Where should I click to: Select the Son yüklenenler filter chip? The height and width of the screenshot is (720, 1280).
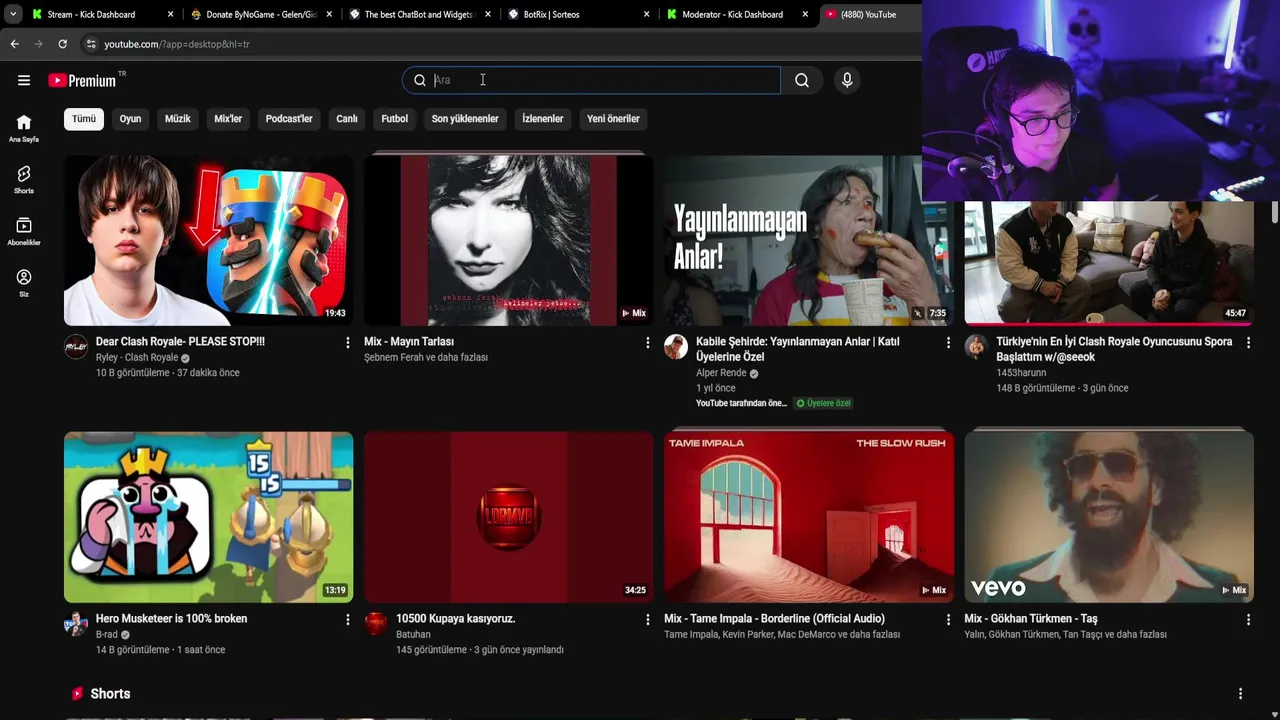pos(465,119)
